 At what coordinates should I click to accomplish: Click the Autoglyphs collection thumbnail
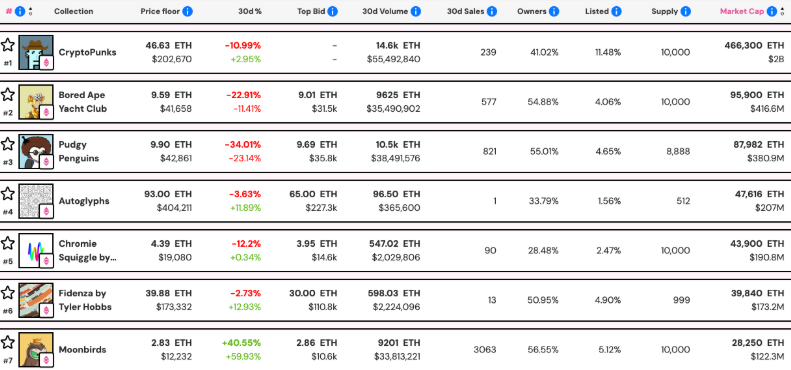(x=36, y=201)
